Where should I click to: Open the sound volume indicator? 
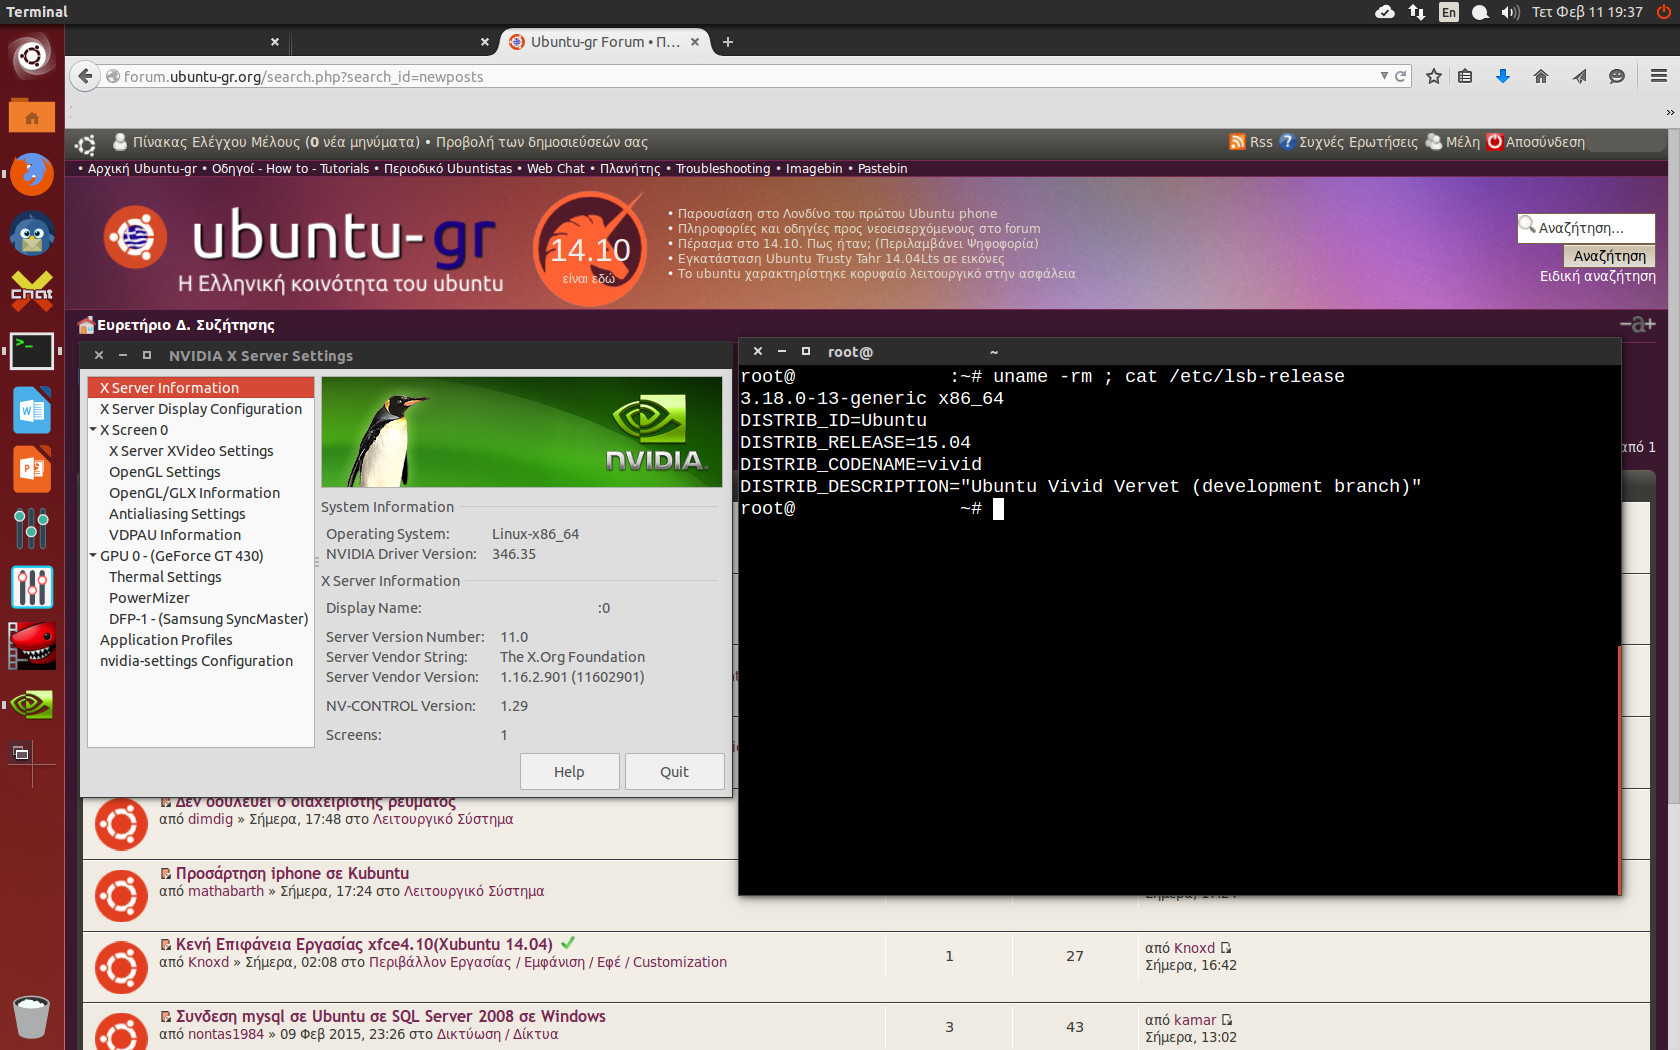tap(1510, 12)
